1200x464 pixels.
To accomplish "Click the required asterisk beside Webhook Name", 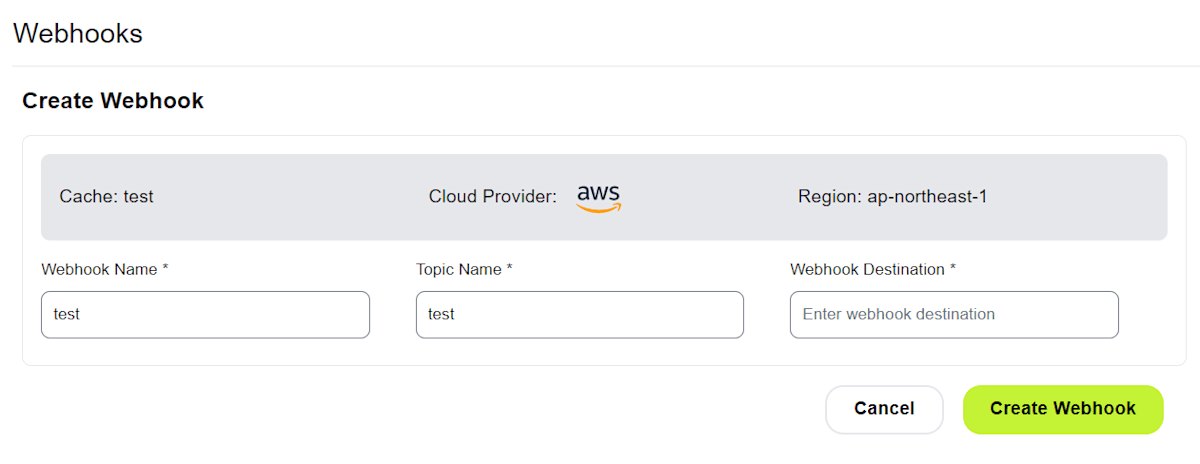I will point(166,268).
